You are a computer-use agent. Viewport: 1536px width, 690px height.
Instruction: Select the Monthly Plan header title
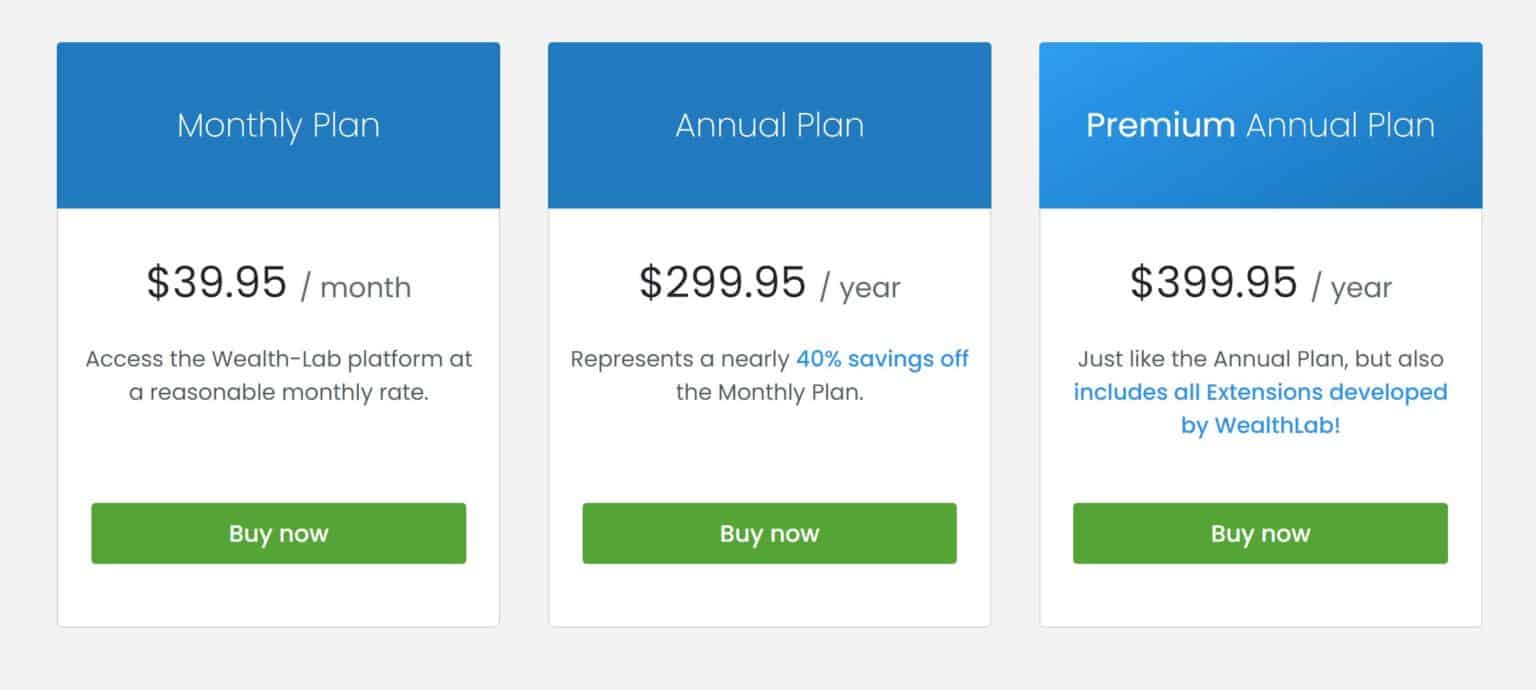(x=278, y=126)
